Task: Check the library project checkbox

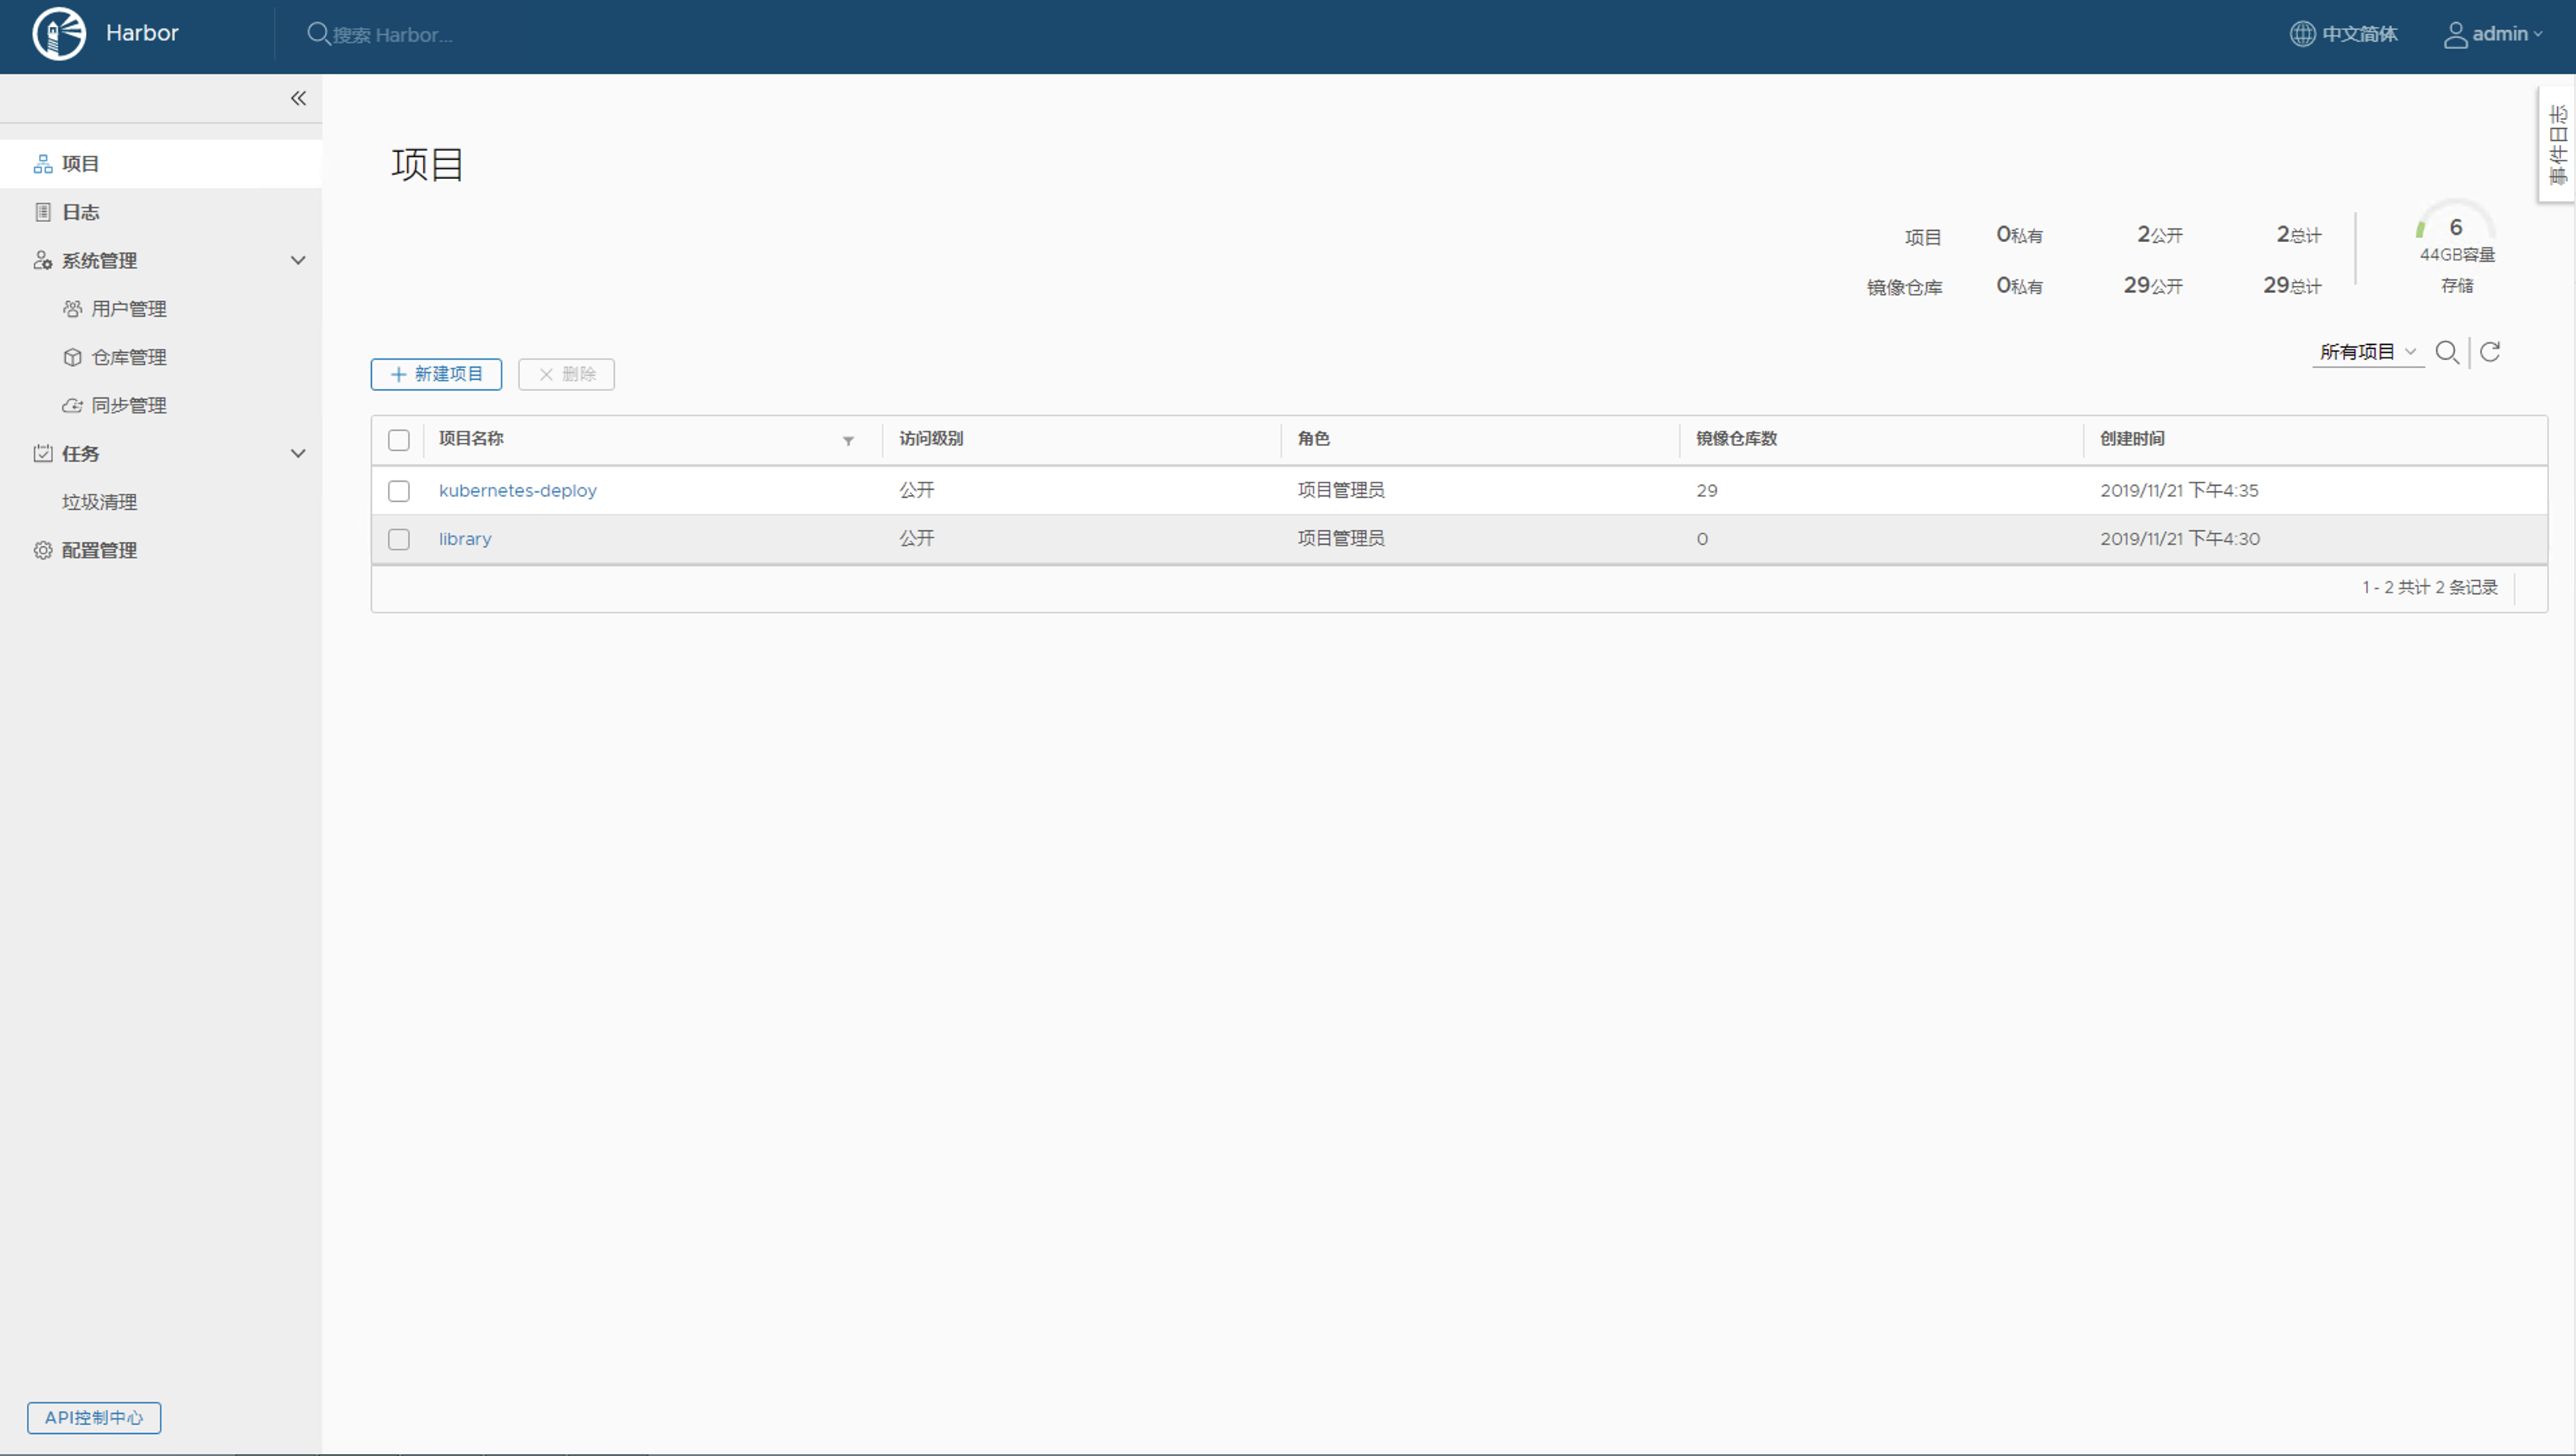Action: click(x=399, y=540)
